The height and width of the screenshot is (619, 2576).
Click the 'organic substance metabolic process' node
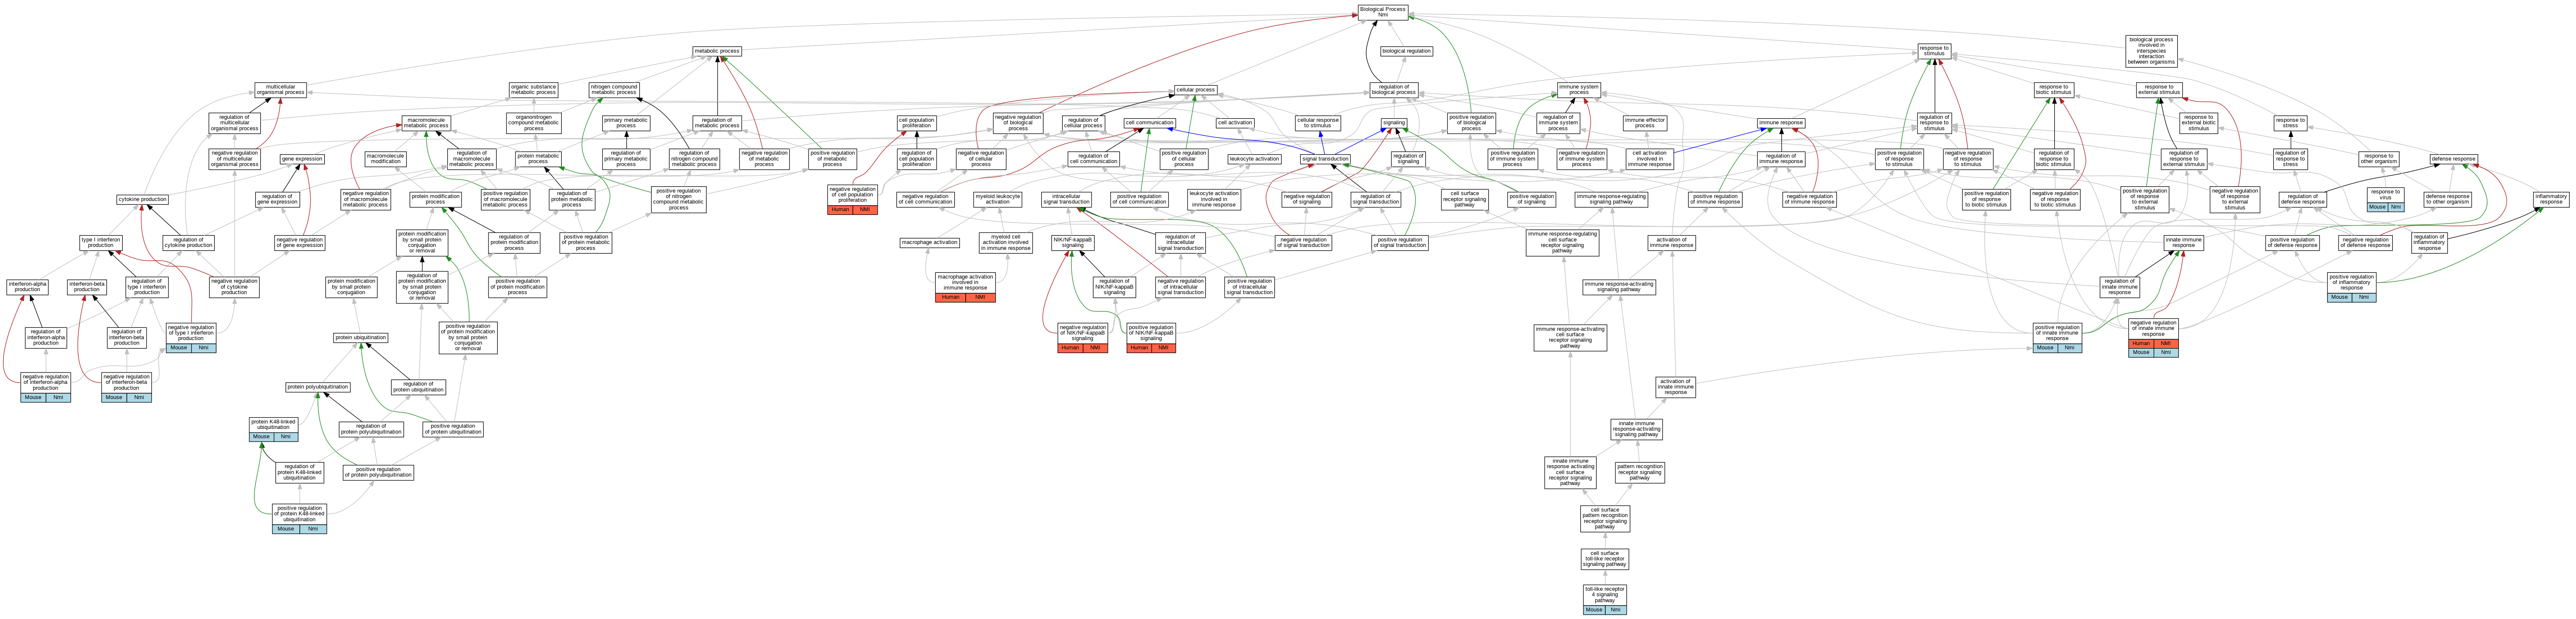(533, 90)
